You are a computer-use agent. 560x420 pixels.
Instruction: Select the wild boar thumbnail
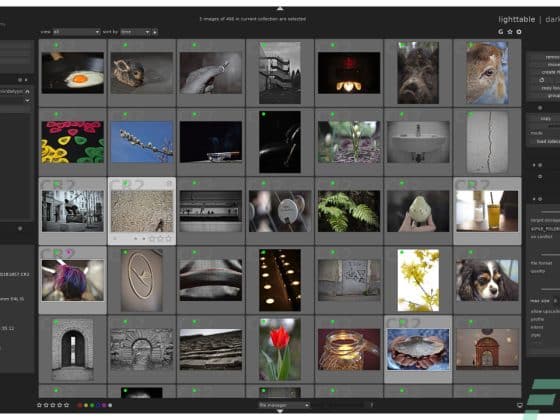(418, 73)
